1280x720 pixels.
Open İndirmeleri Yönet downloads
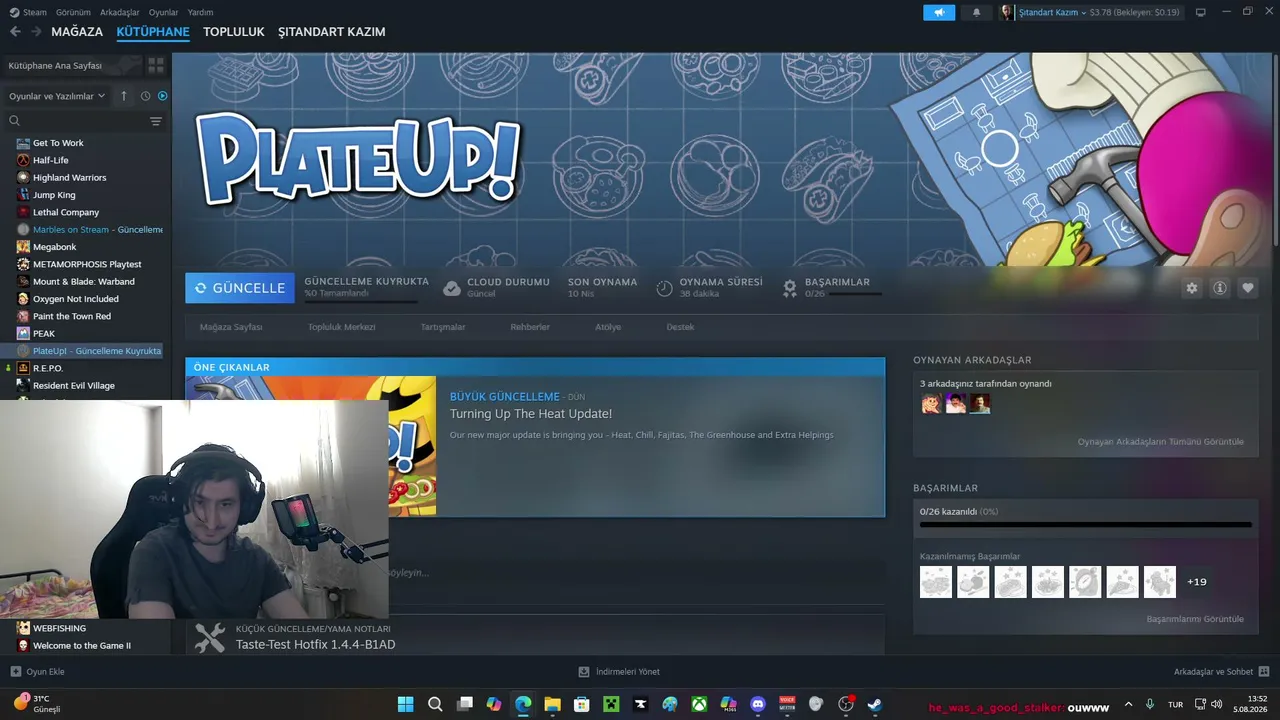tap(620, 672)
